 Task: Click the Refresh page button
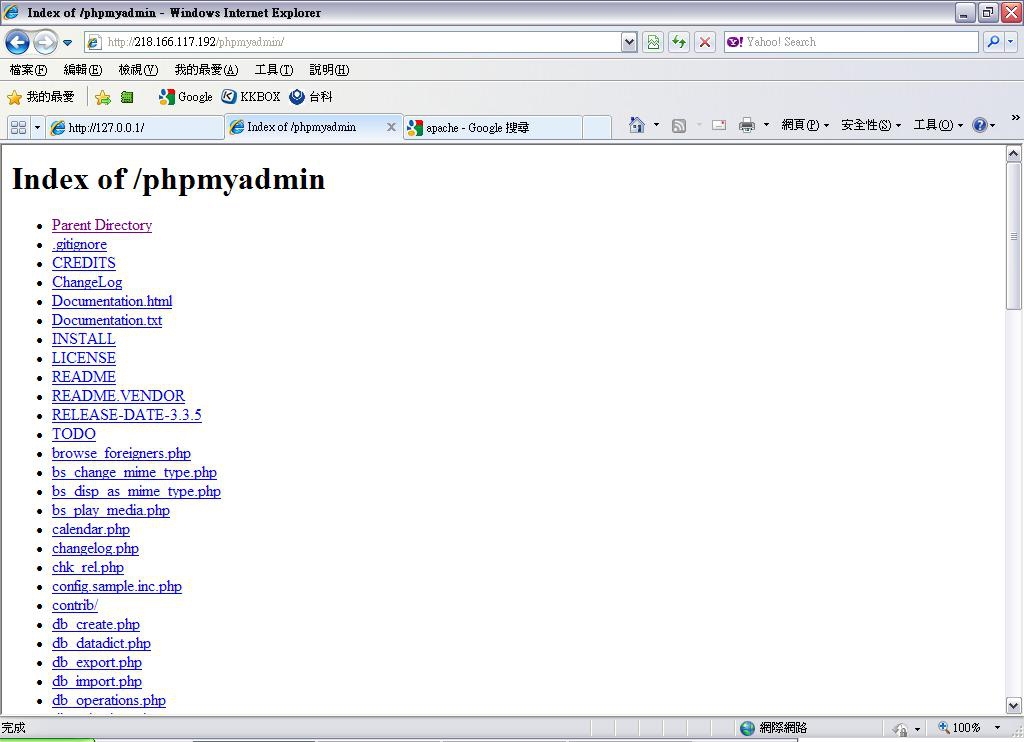point(679,42)
